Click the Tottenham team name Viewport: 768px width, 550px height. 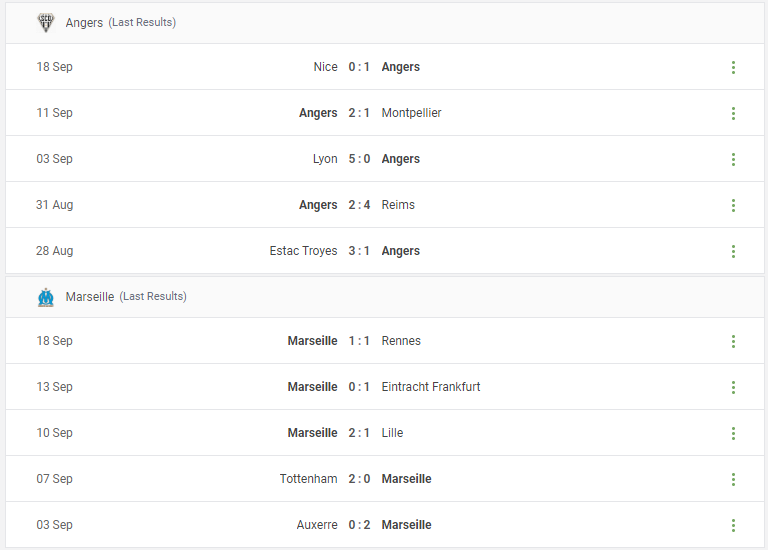tap(309, 479)
